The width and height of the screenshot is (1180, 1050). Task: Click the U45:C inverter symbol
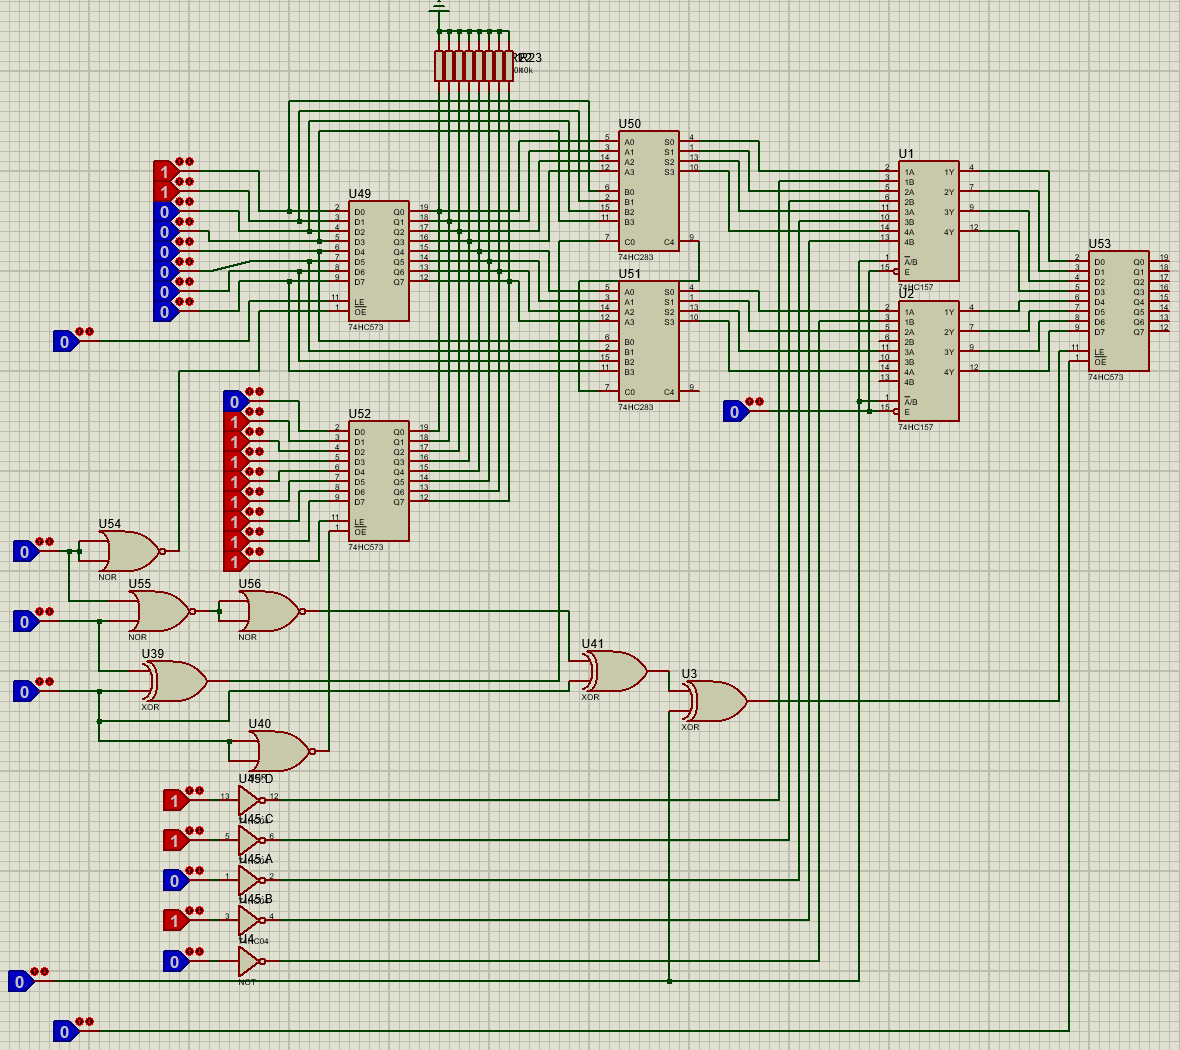pyautogui.click(x=249, y=840)
